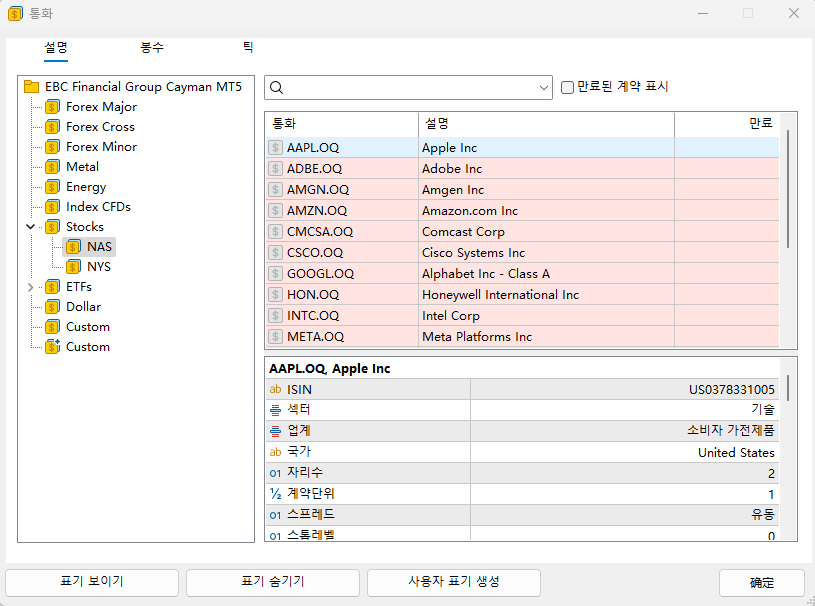This screenshot has height=606, width=815.
Task: Click the NYS subgroup icon
Action: (73, 267)
